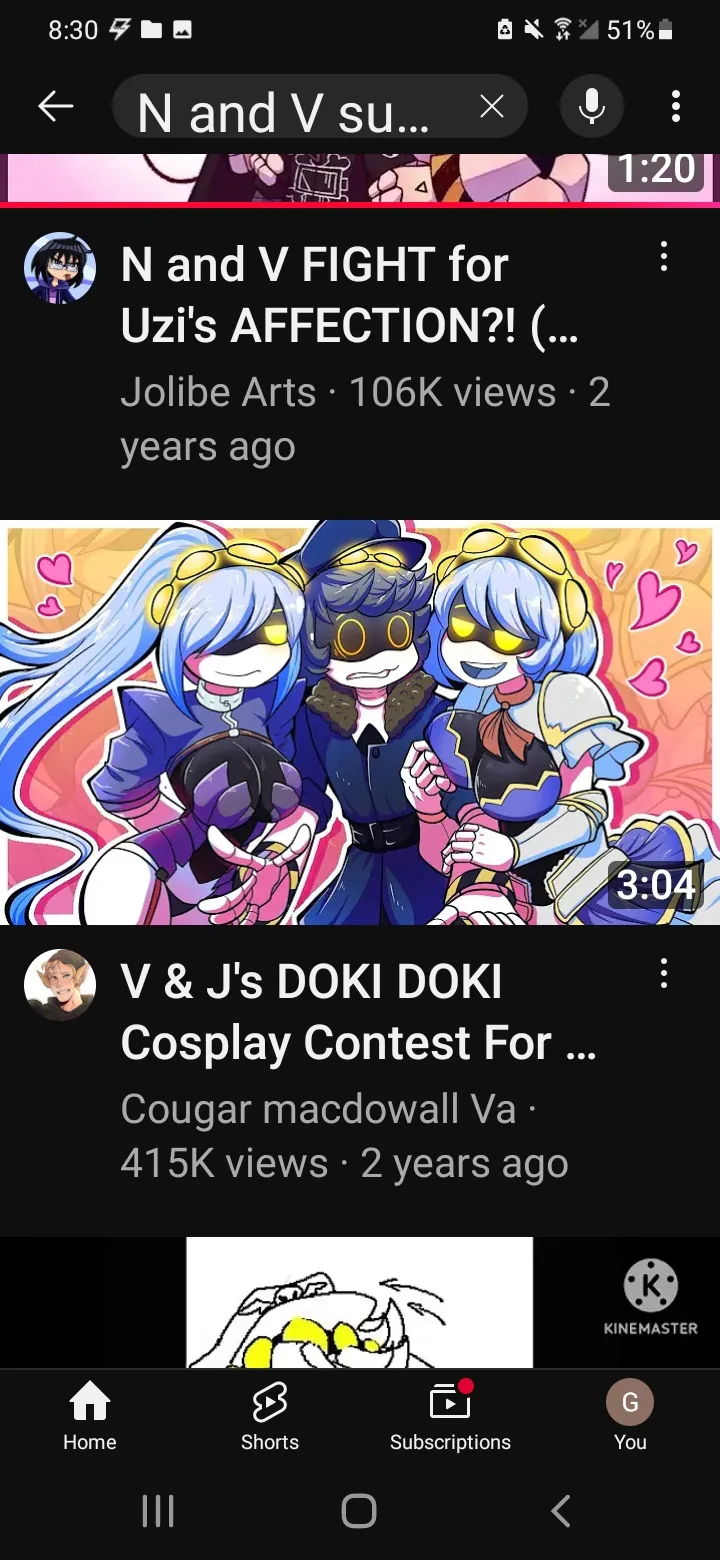Switch to the Shorts tab
Viewport: 720px width, 1560px height.
[x=270, y=1416]
